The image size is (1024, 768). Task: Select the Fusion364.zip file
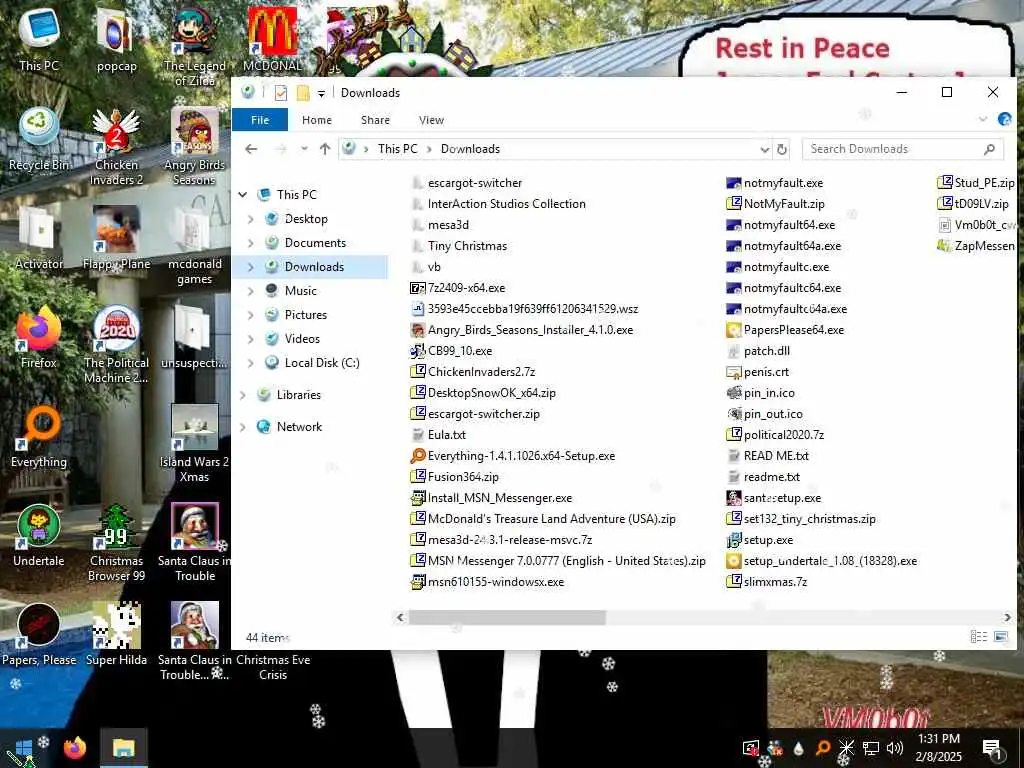click(455, 477)
